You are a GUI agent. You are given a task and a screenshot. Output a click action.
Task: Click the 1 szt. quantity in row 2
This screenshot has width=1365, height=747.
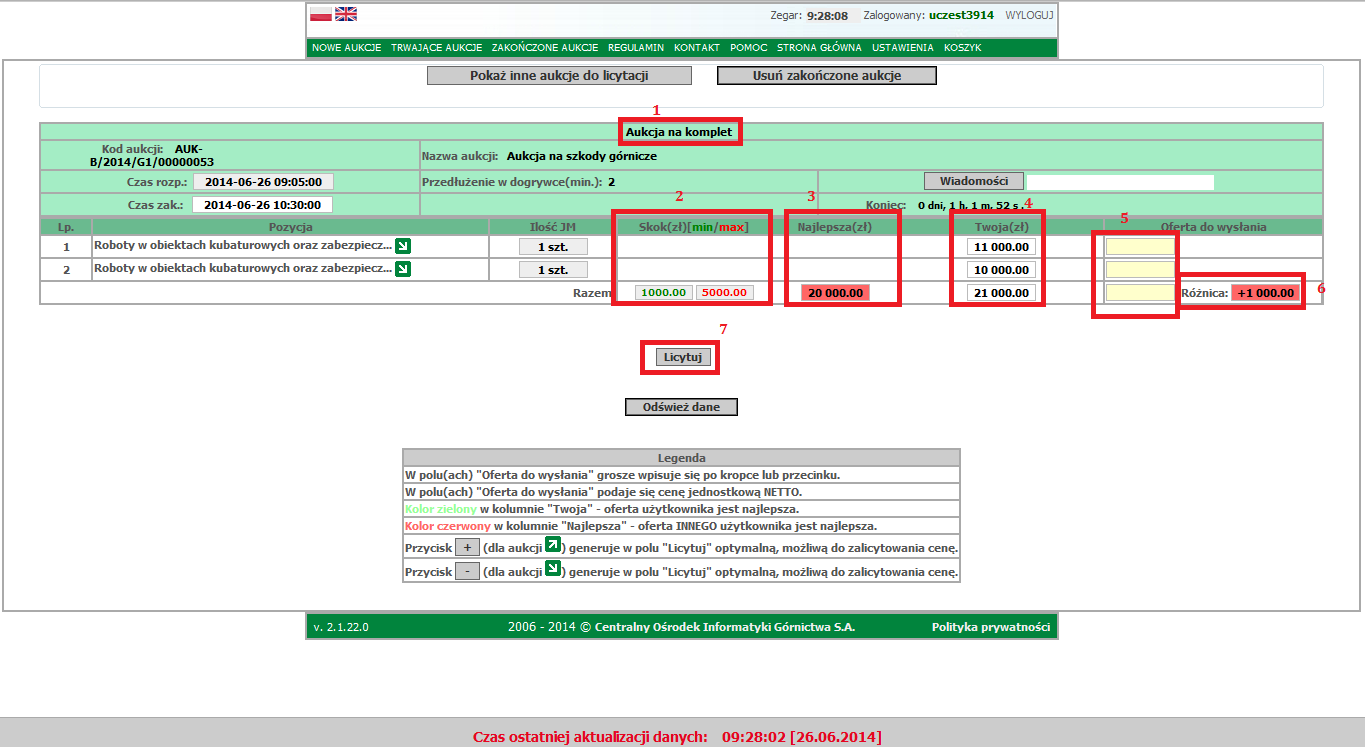click(x=554, y=269)
